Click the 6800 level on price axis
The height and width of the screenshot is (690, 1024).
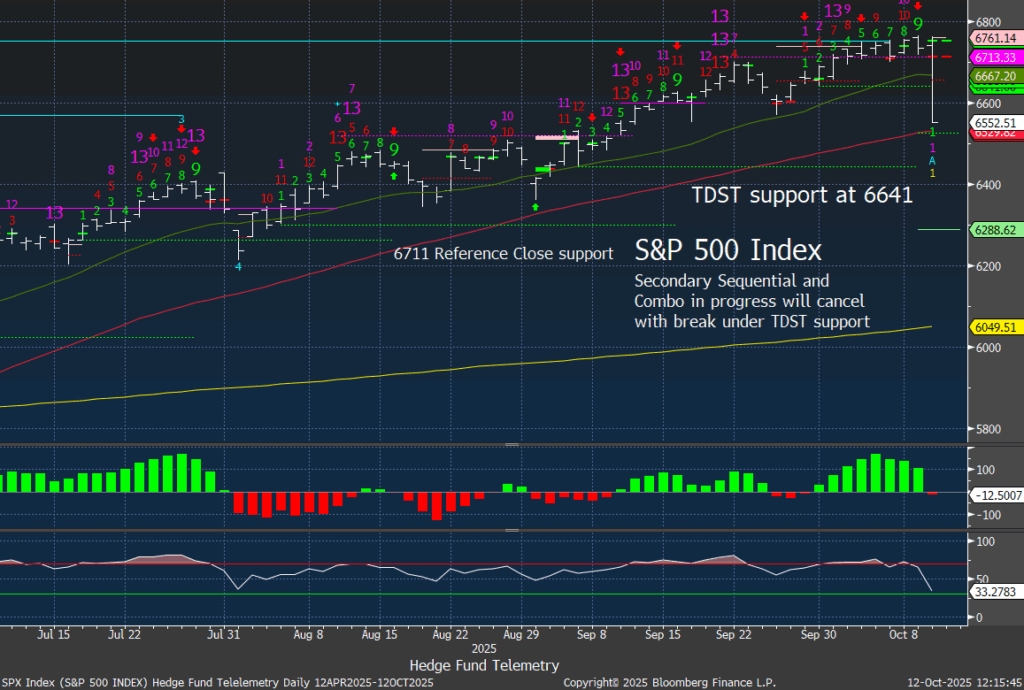tap(988, 22)
